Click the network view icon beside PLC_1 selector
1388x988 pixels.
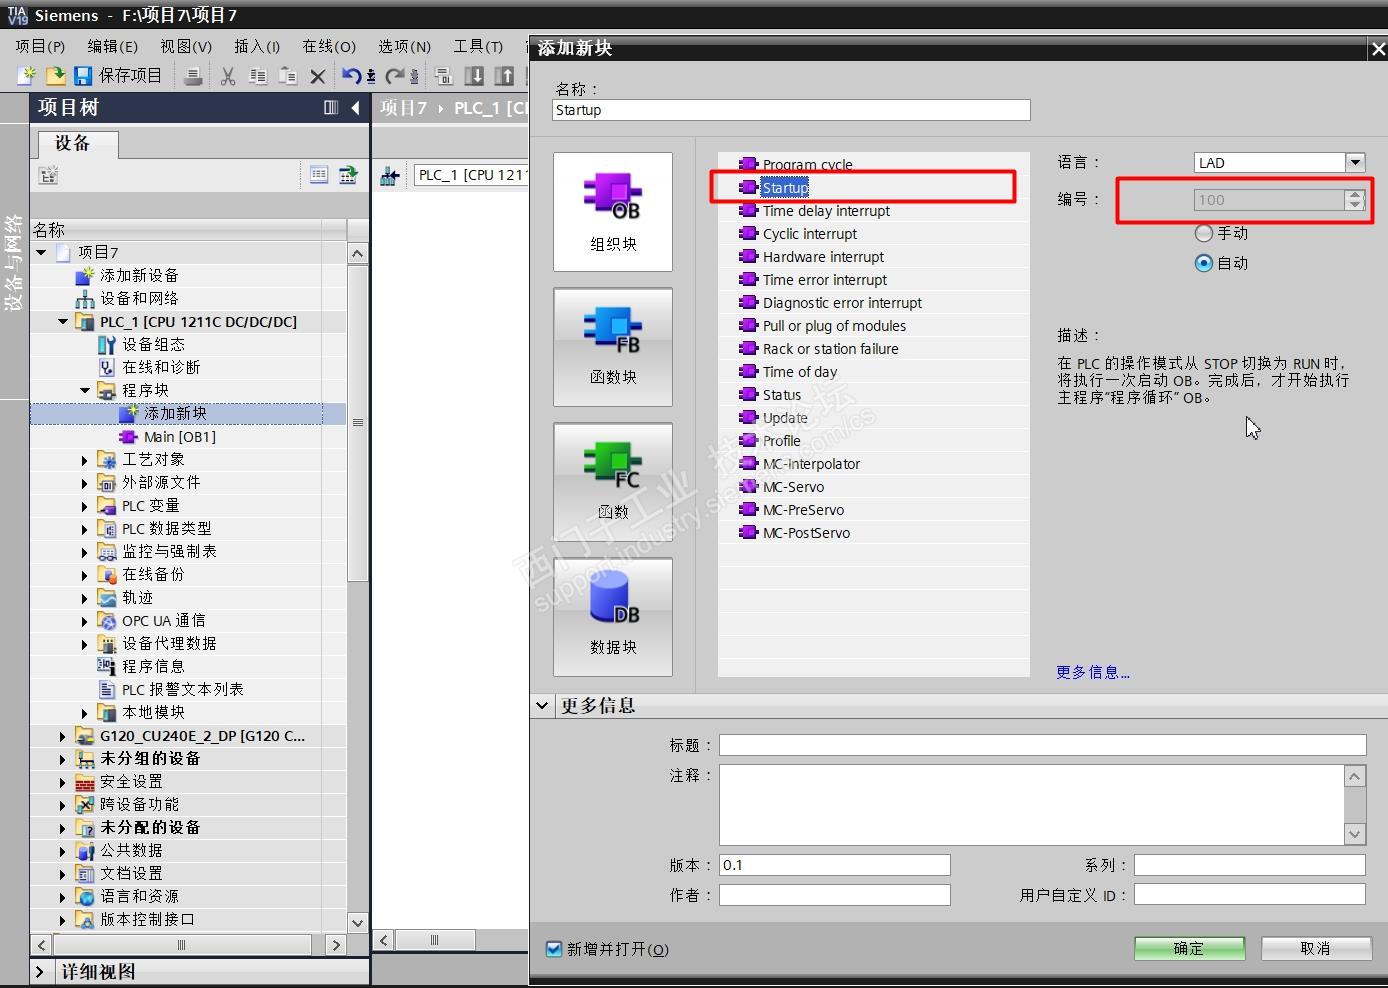point(390,176)
